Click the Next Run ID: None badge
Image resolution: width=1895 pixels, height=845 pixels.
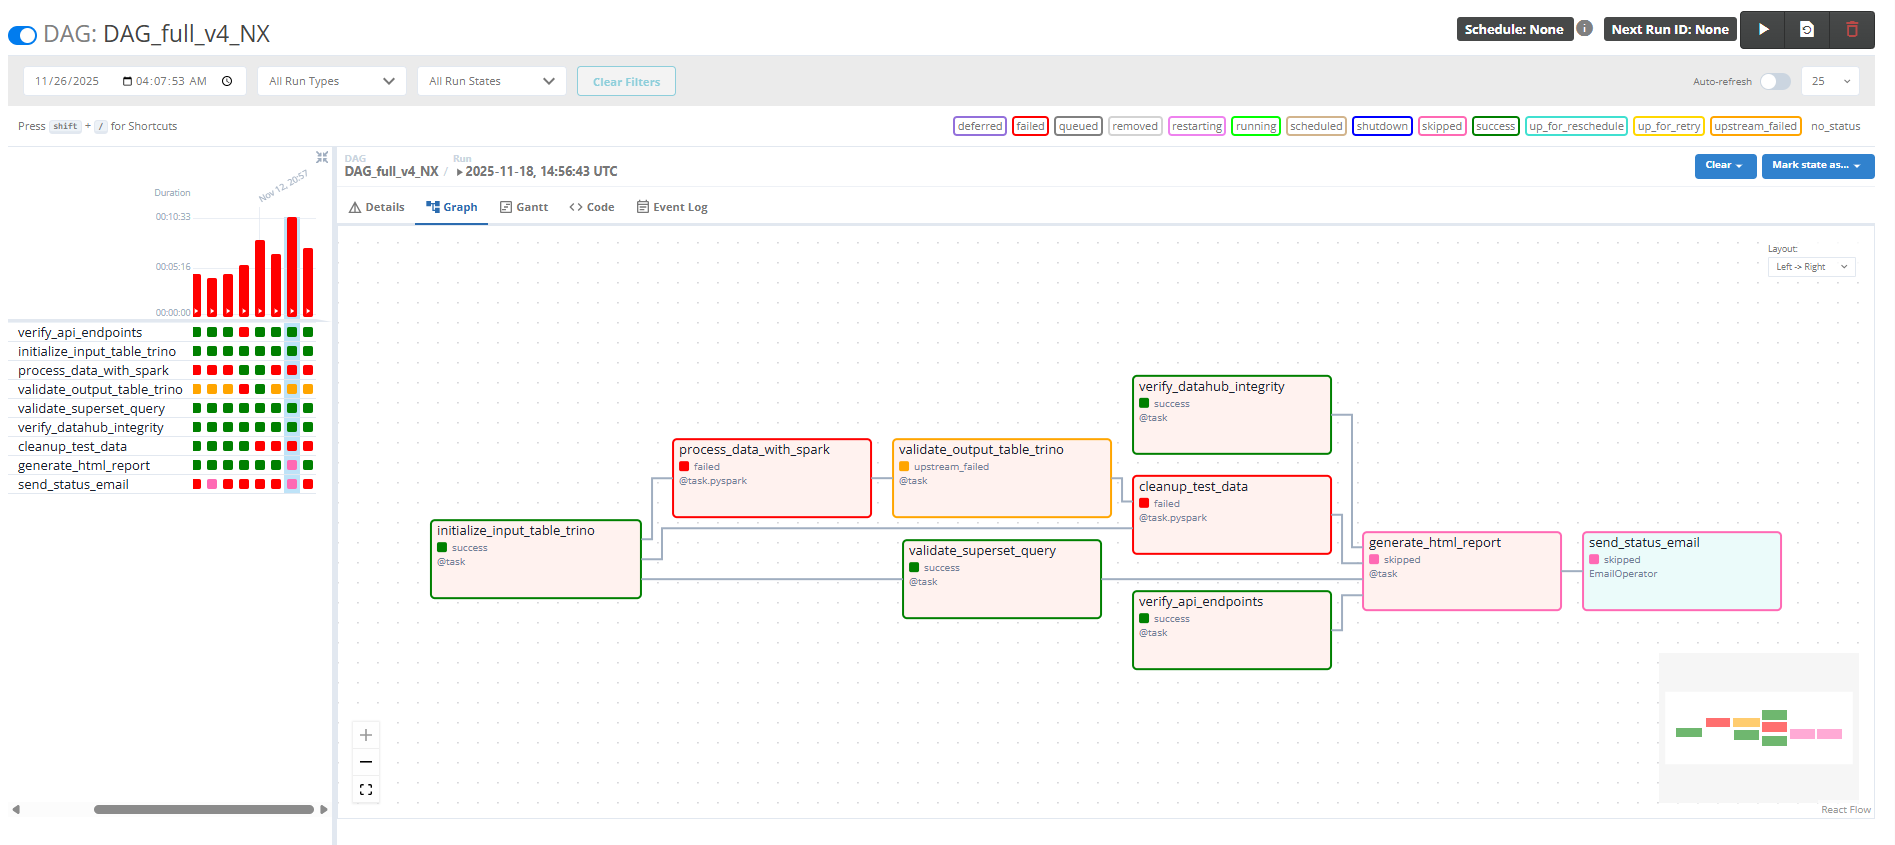click(x=1669, y=29)
